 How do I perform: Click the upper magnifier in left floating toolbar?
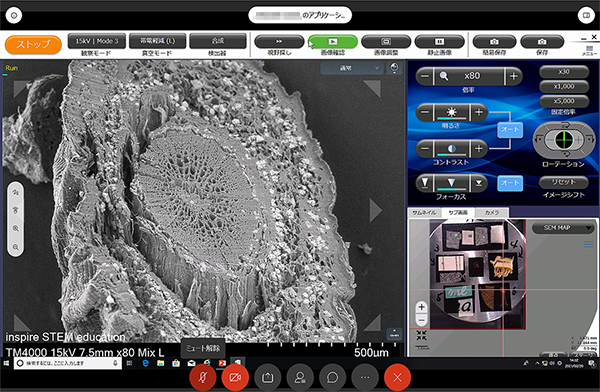click(16, 228)
